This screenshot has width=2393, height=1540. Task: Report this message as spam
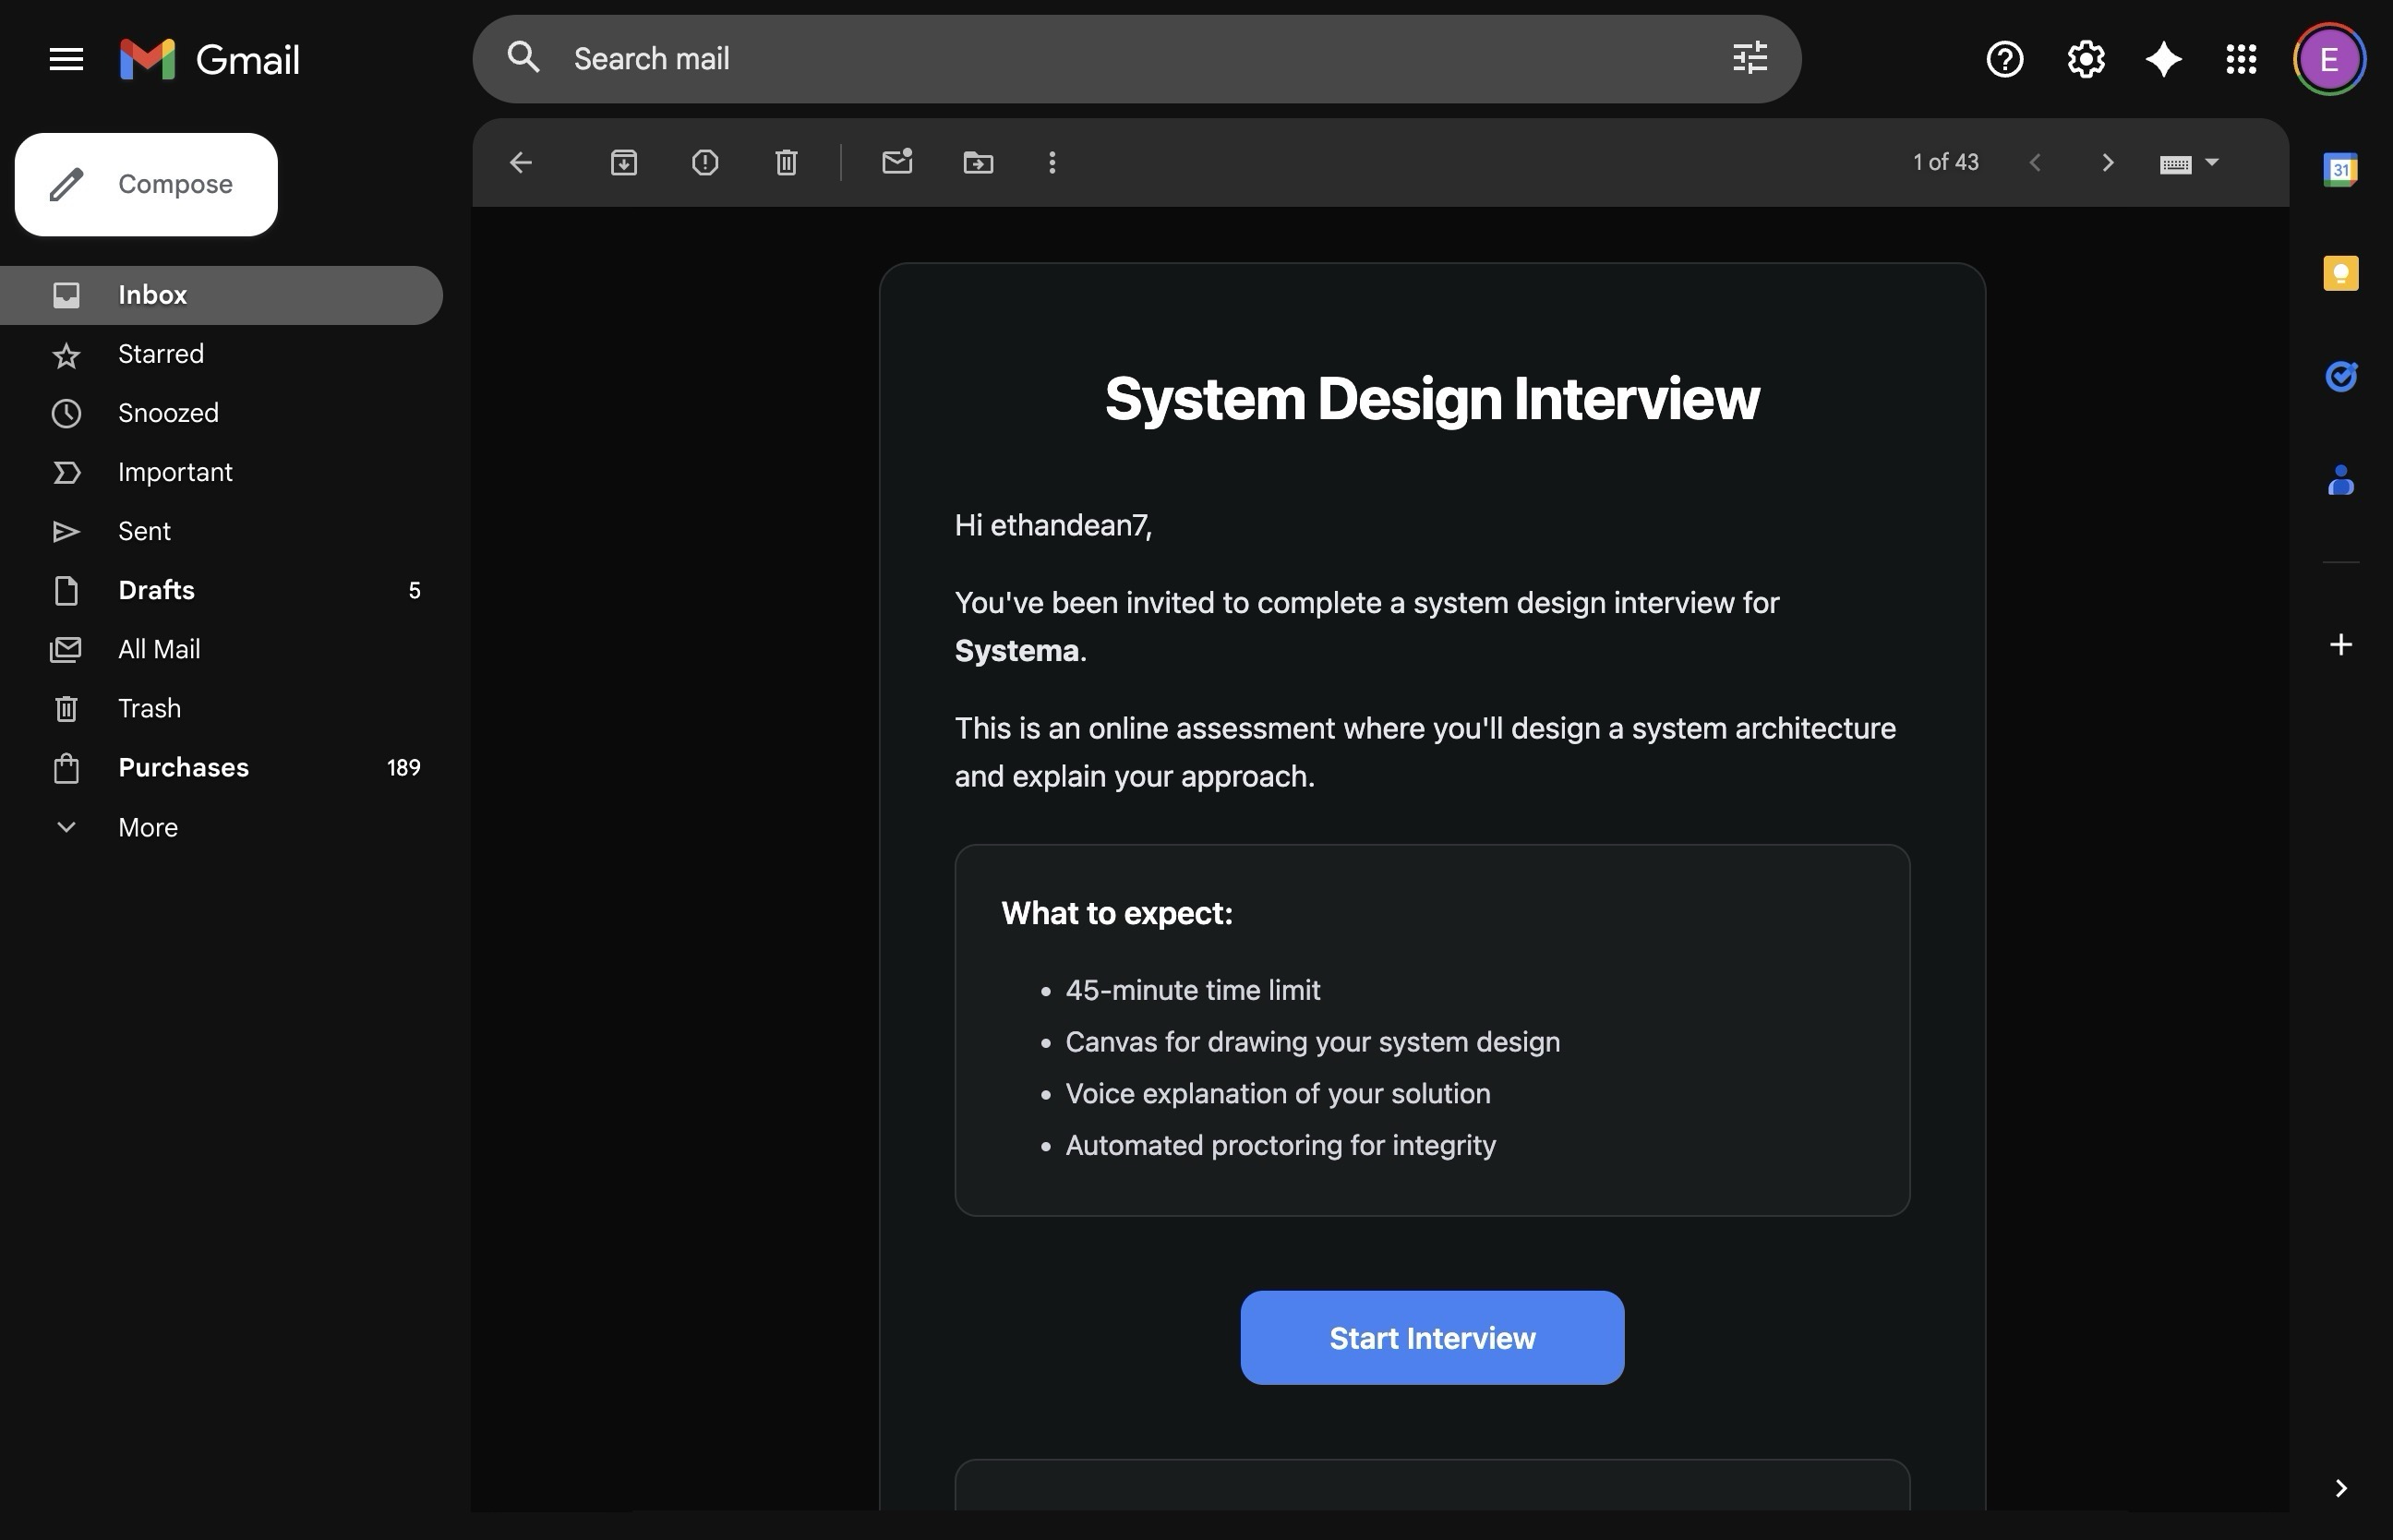tap(705, 162)
